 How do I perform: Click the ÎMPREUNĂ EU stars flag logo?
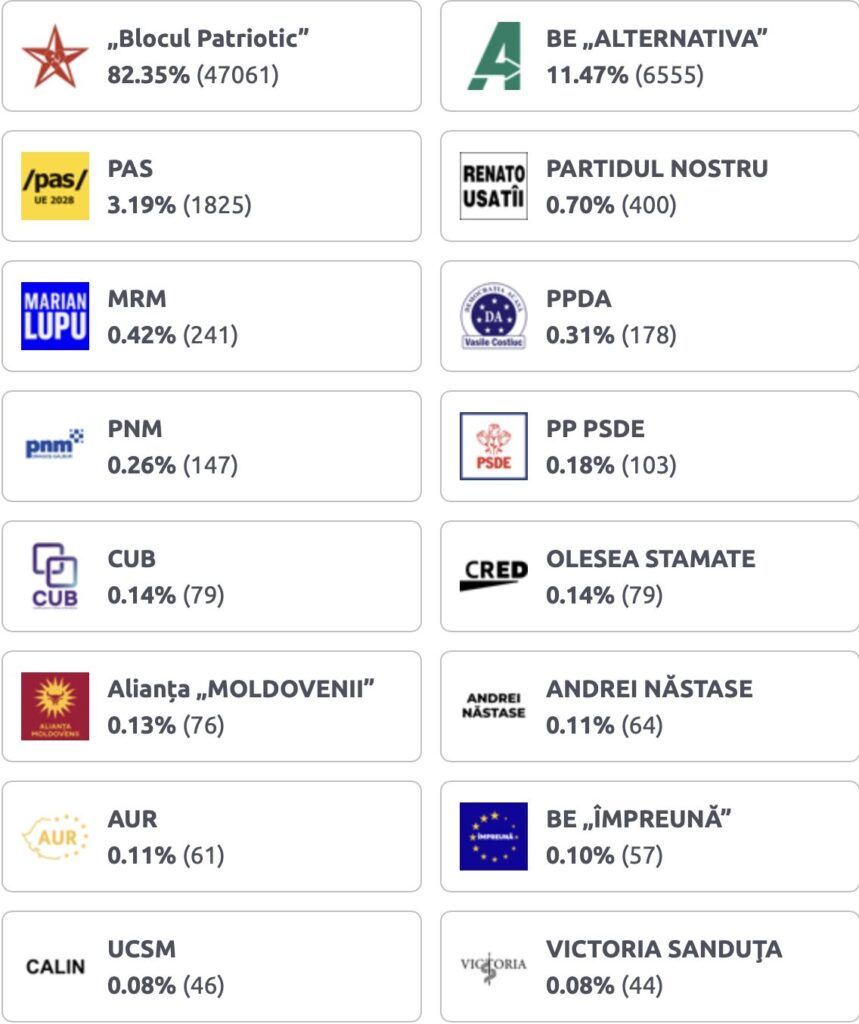[494, 836]
